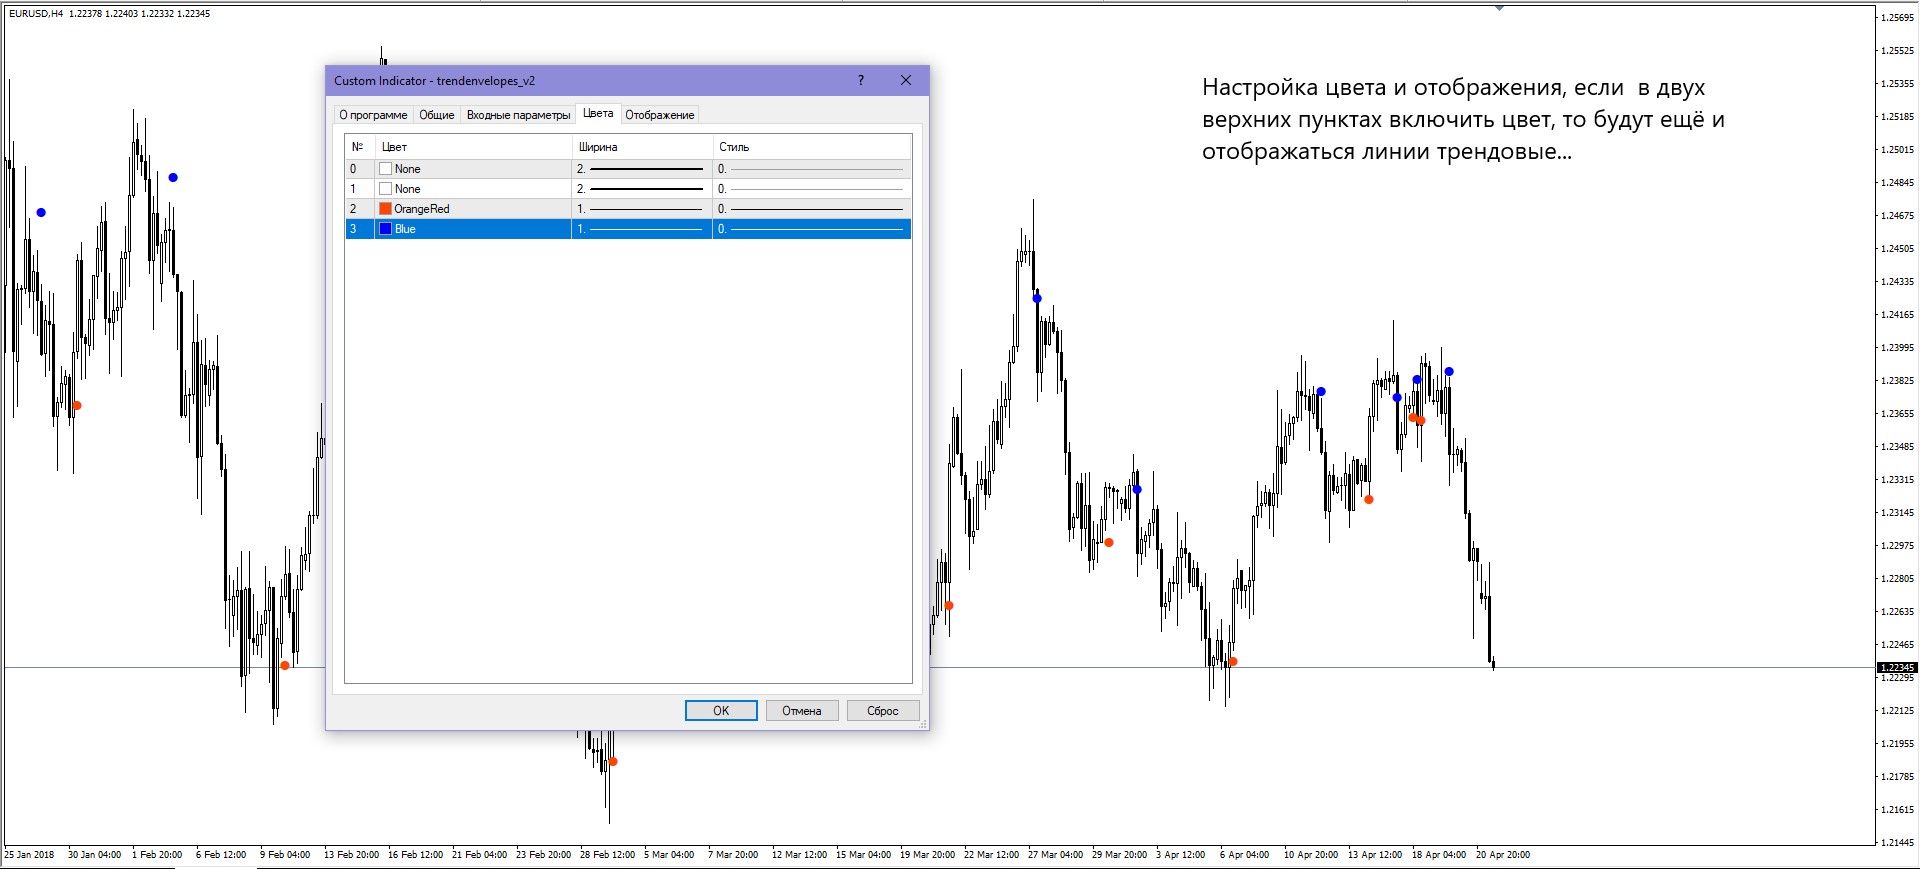Image resolution: width=1921 pixels, height=869 pixels.
Task: Open style selector for row 0
Action: pos(811,169)
